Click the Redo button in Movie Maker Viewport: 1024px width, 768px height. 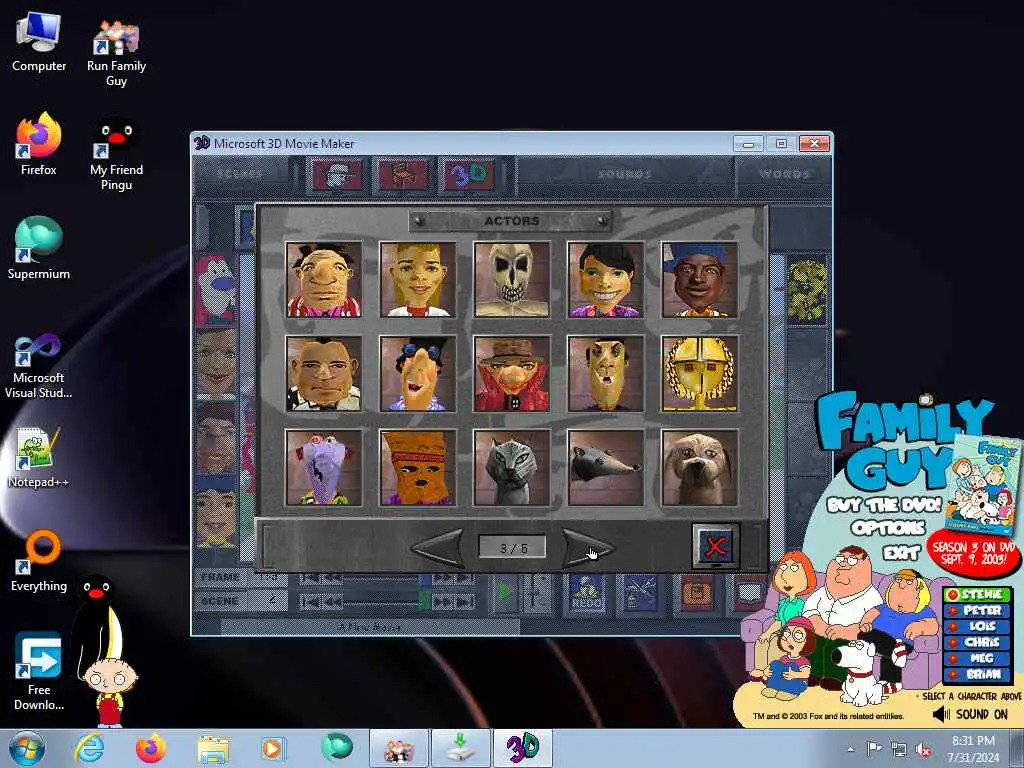[x=586, y=593]
